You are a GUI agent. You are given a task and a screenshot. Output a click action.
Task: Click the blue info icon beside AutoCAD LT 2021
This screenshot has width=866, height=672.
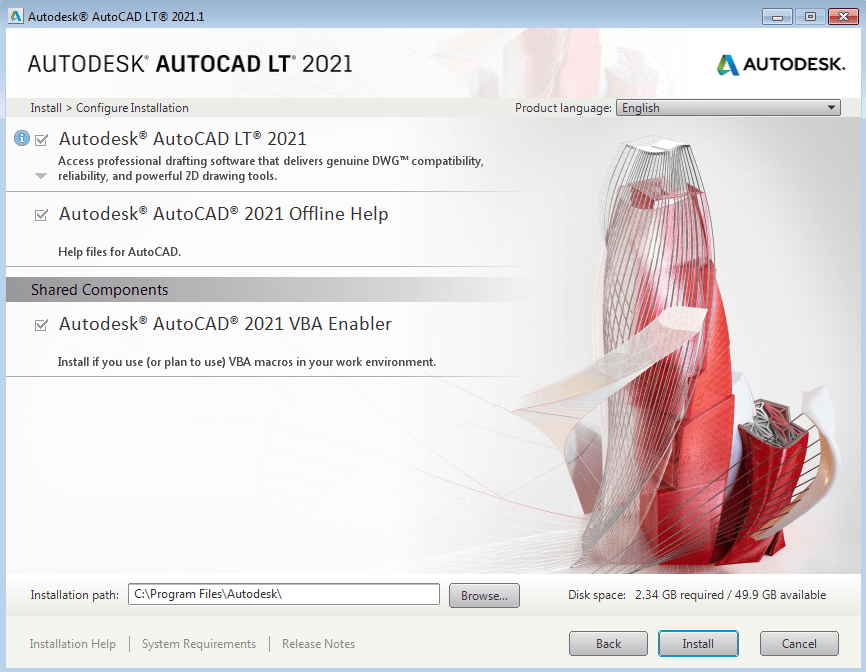coord(22,138)
